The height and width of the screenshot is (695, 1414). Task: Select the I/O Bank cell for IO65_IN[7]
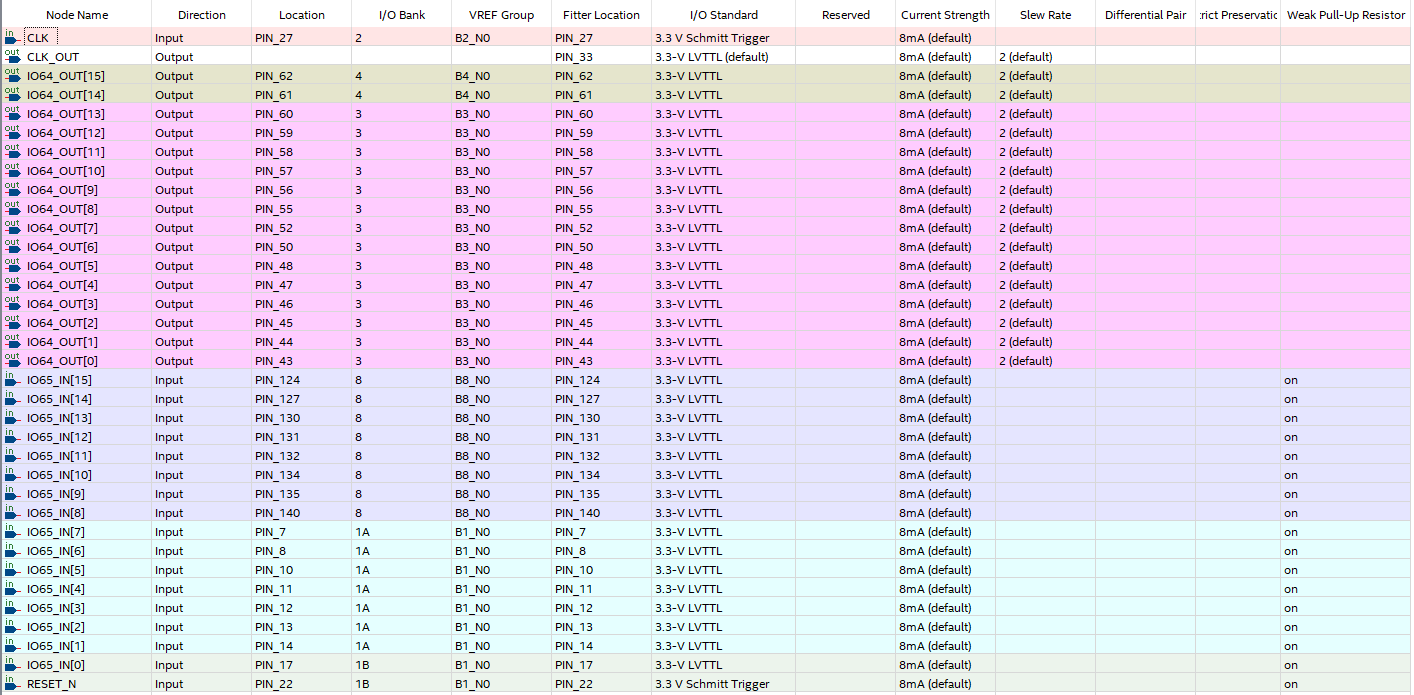pyautogui.click(x=402, y=531)
